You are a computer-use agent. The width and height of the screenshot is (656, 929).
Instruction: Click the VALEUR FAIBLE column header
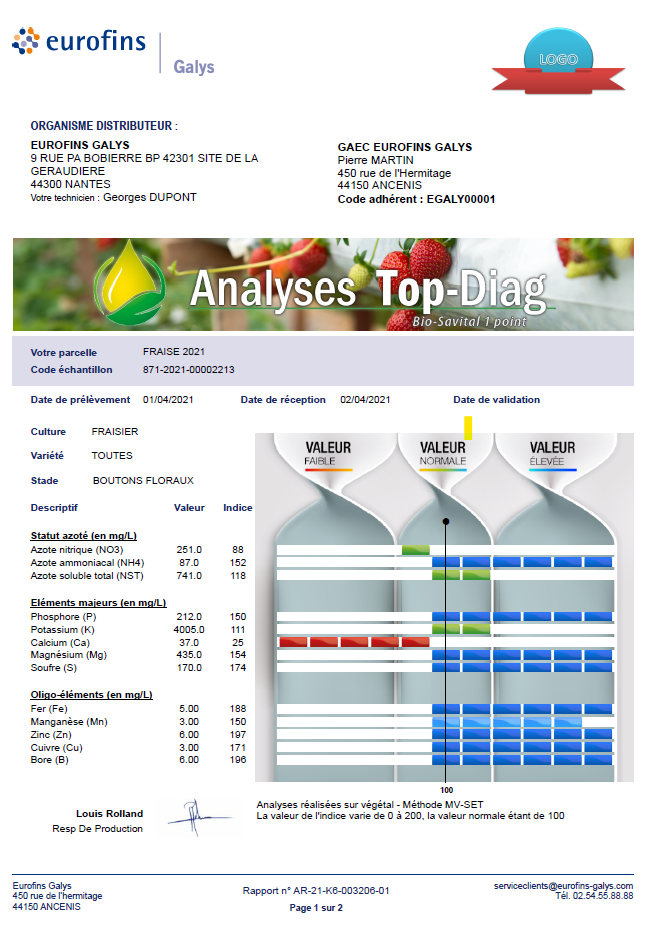[328, 454]
